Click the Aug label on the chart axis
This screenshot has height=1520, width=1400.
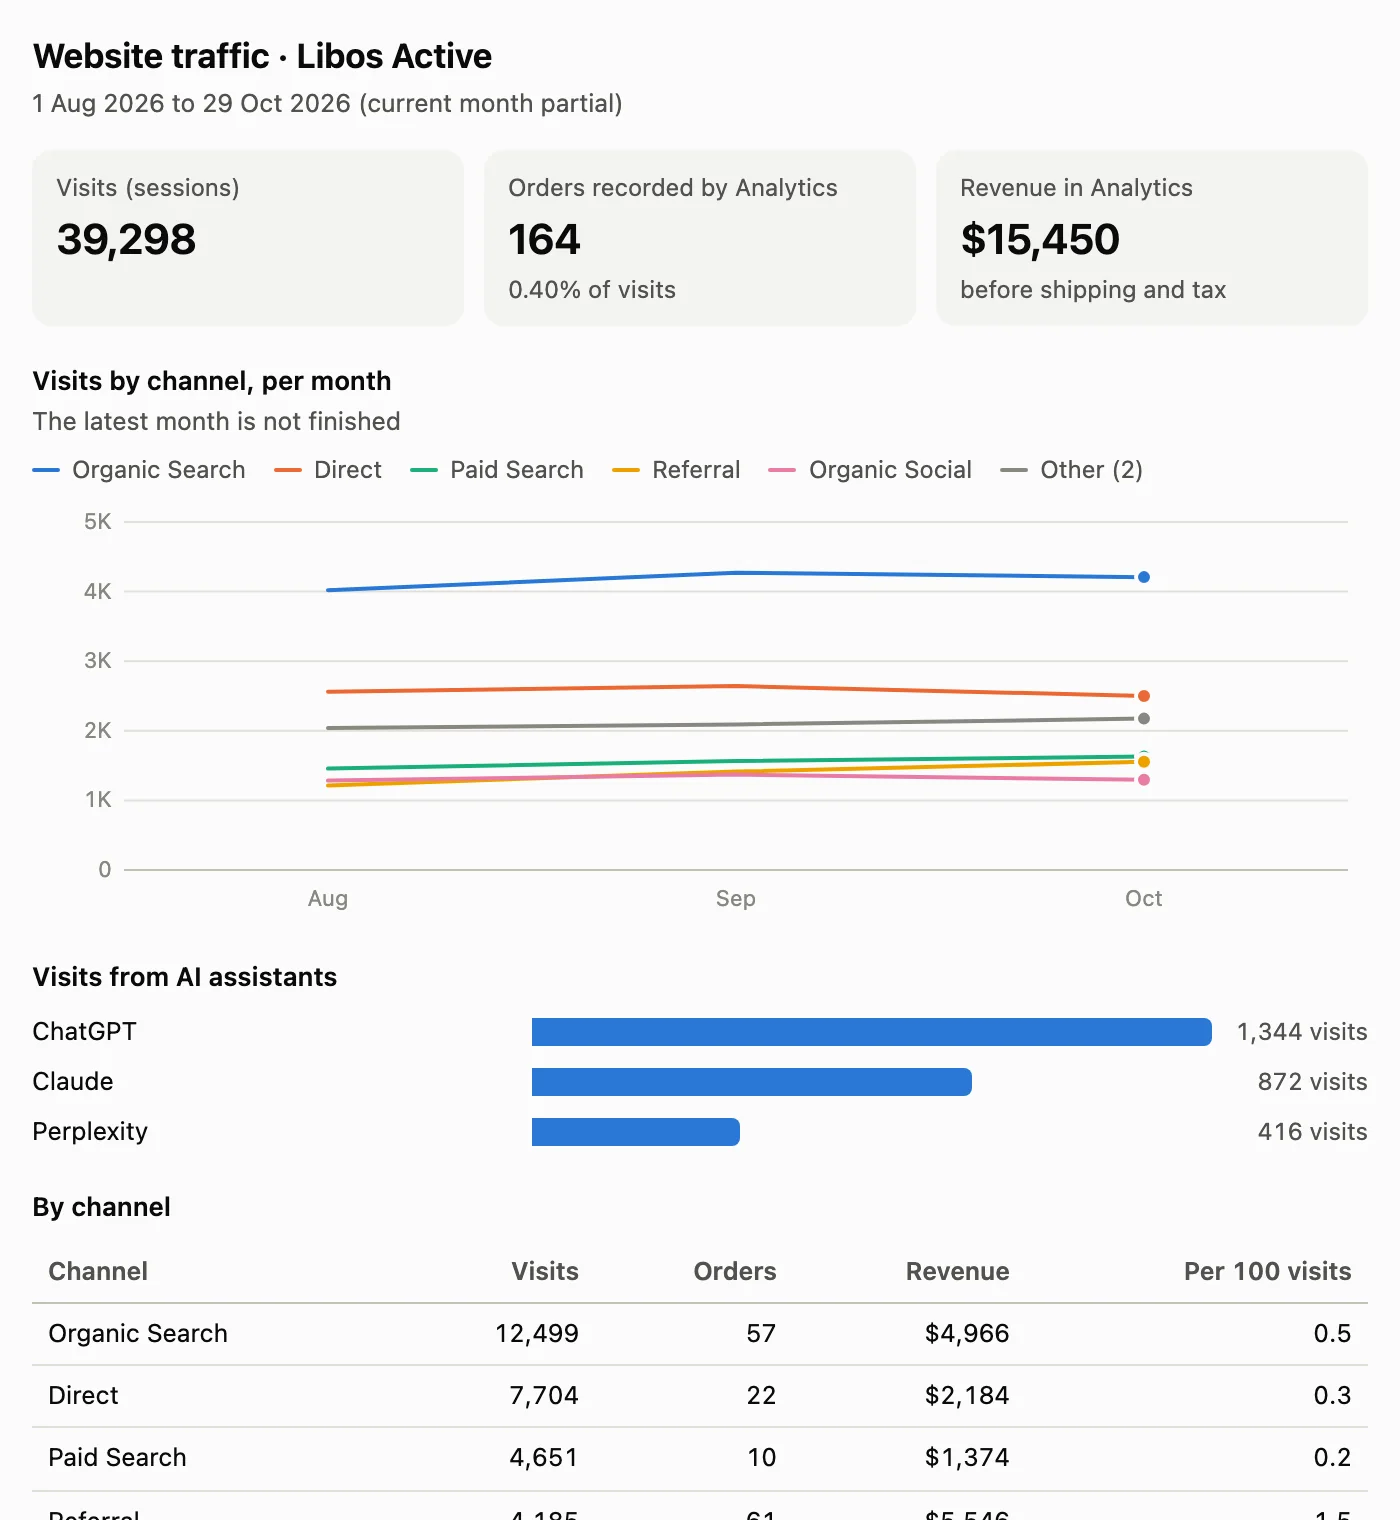tap(328, 898)
